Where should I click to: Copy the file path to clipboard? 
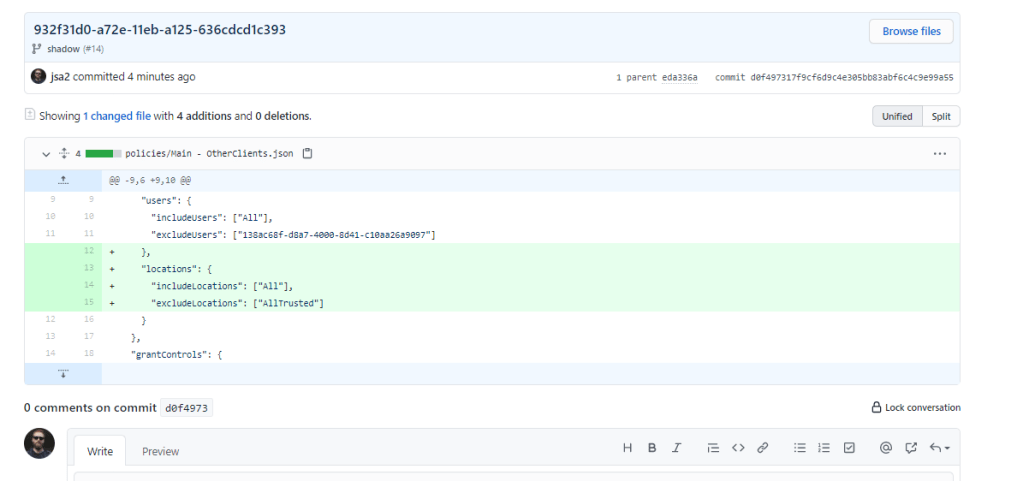coord(308,154)
